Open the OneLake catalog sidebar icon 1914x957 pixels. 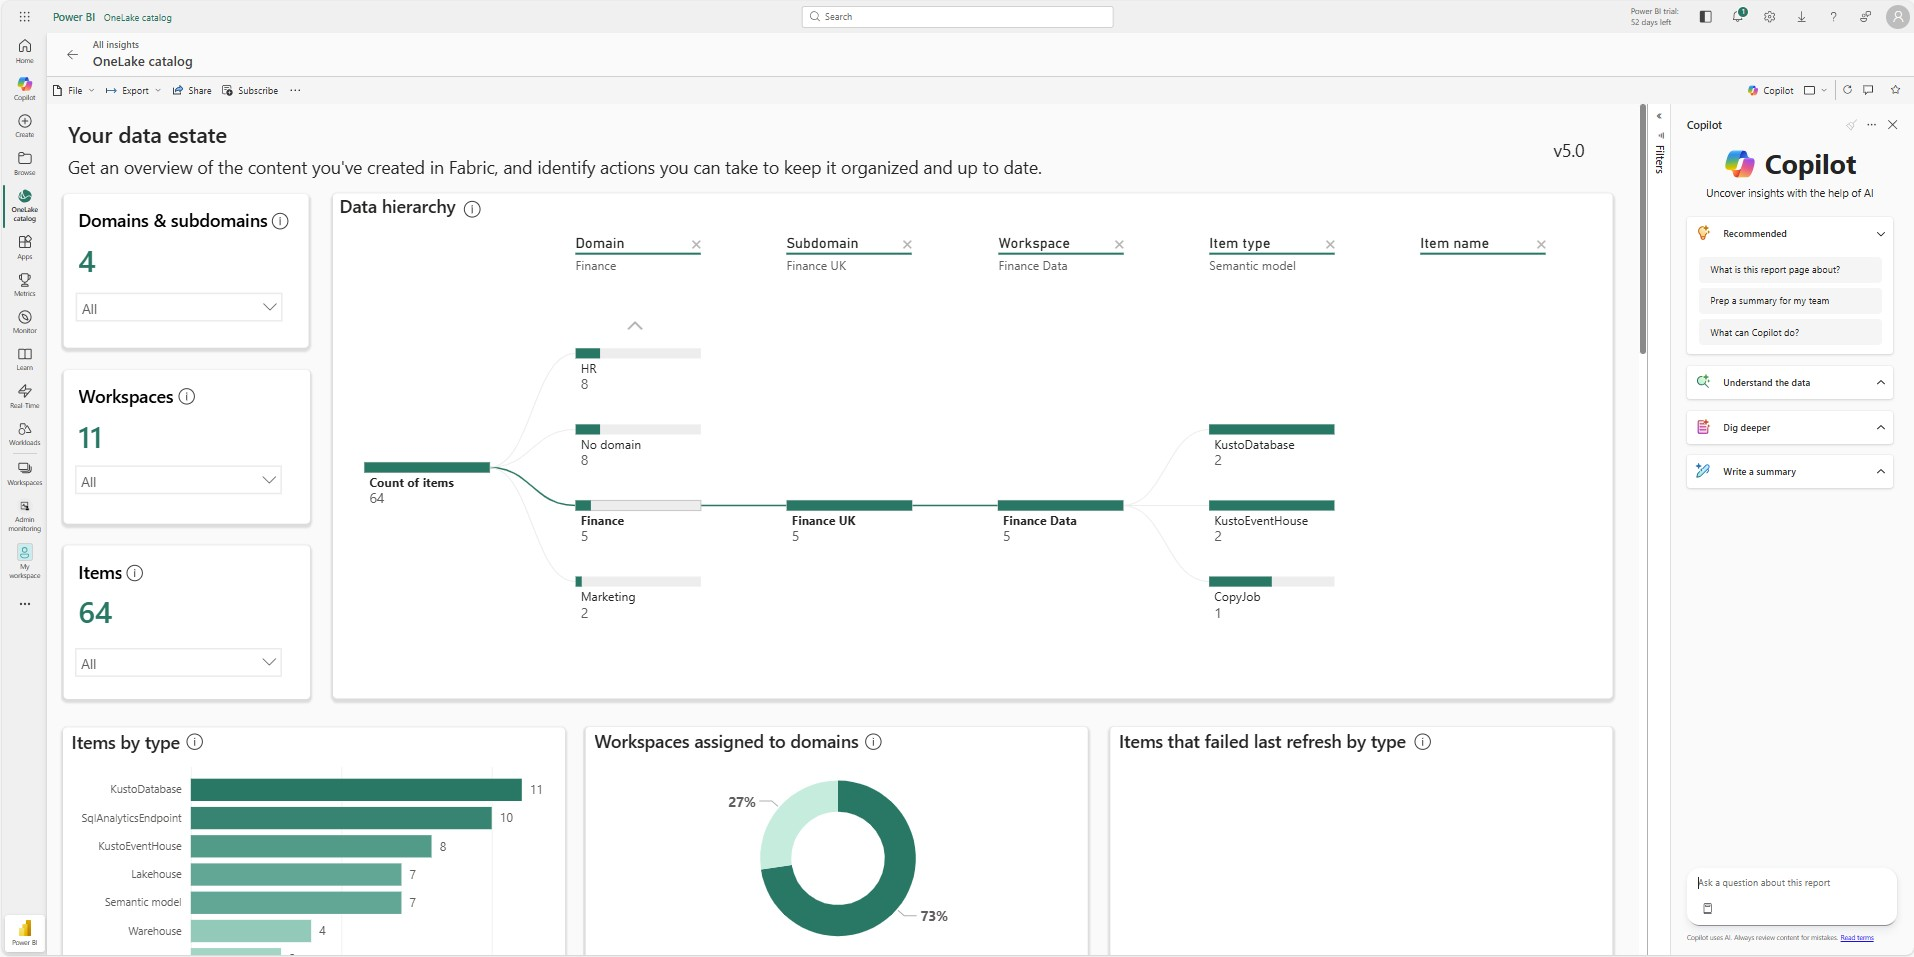(24, 202)
